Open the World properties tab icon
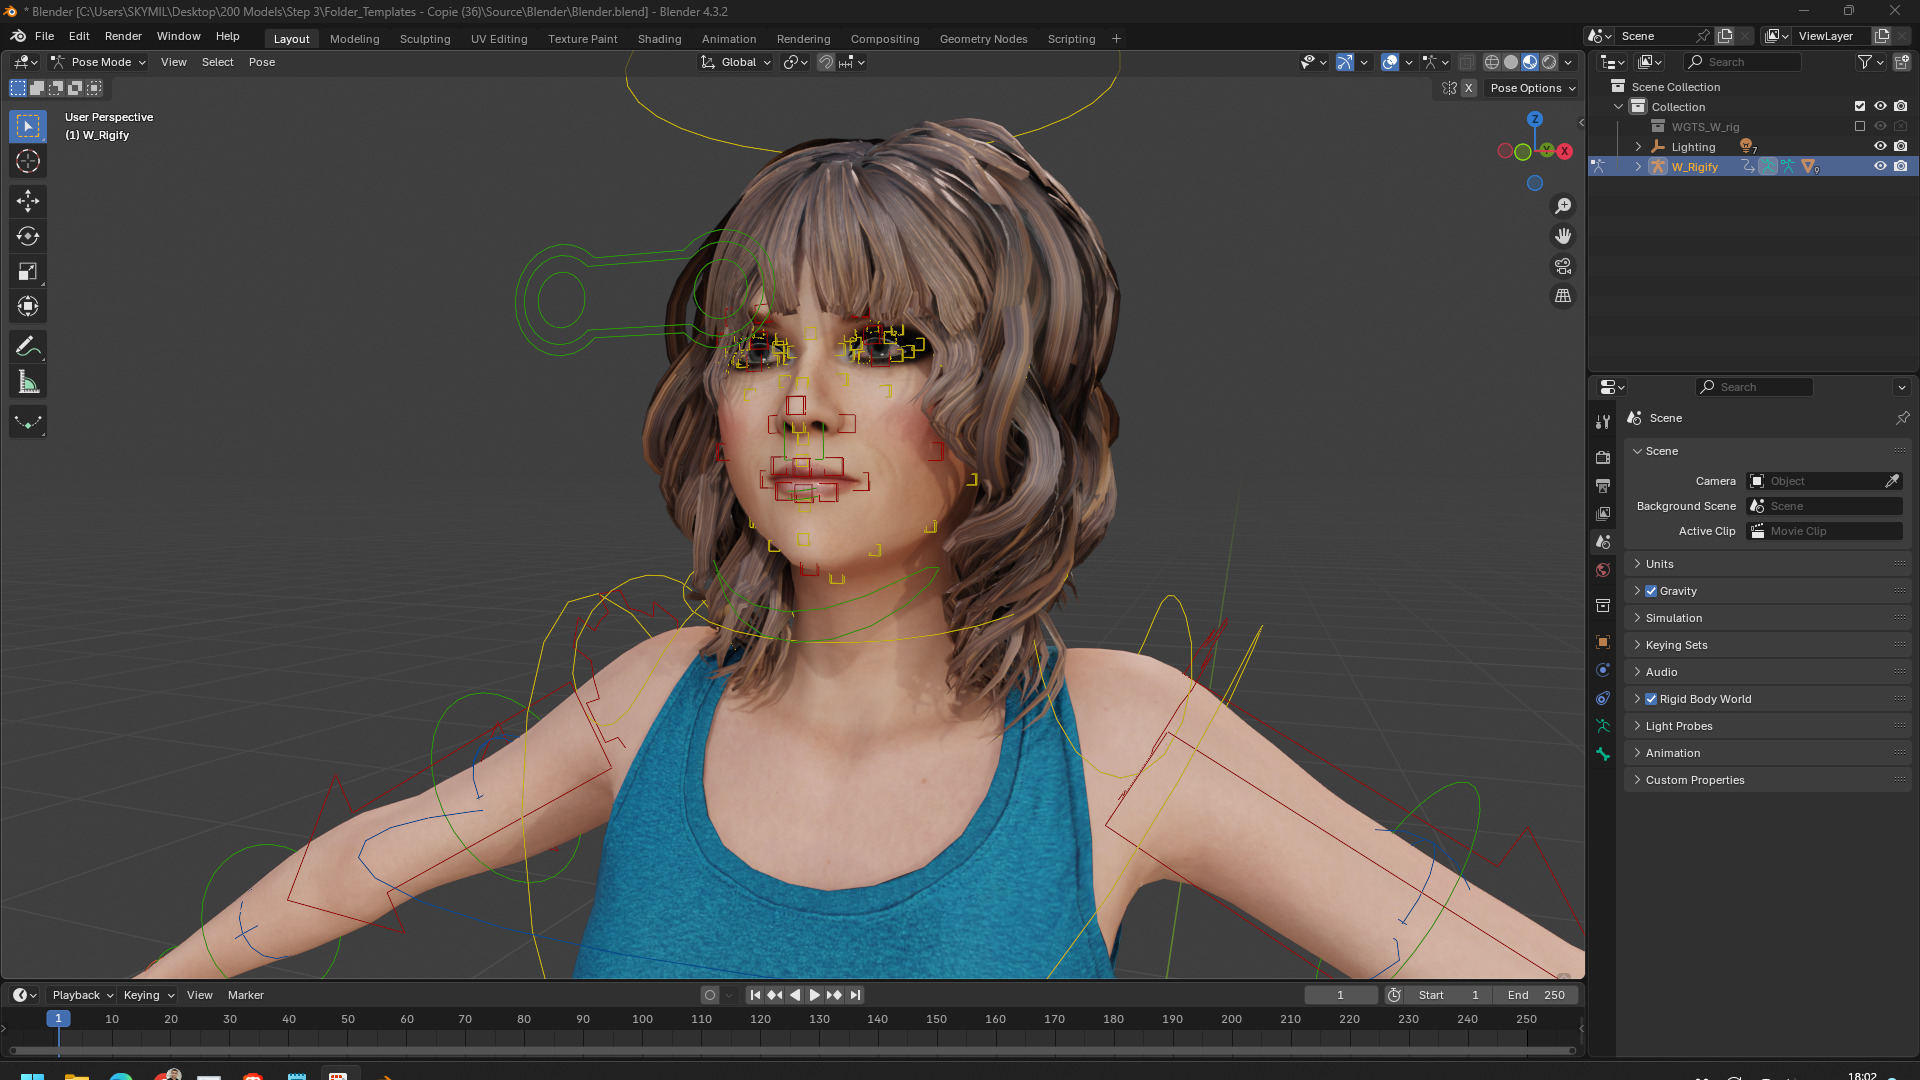Screen dimensions: 1920x1080 [1603, 570]
